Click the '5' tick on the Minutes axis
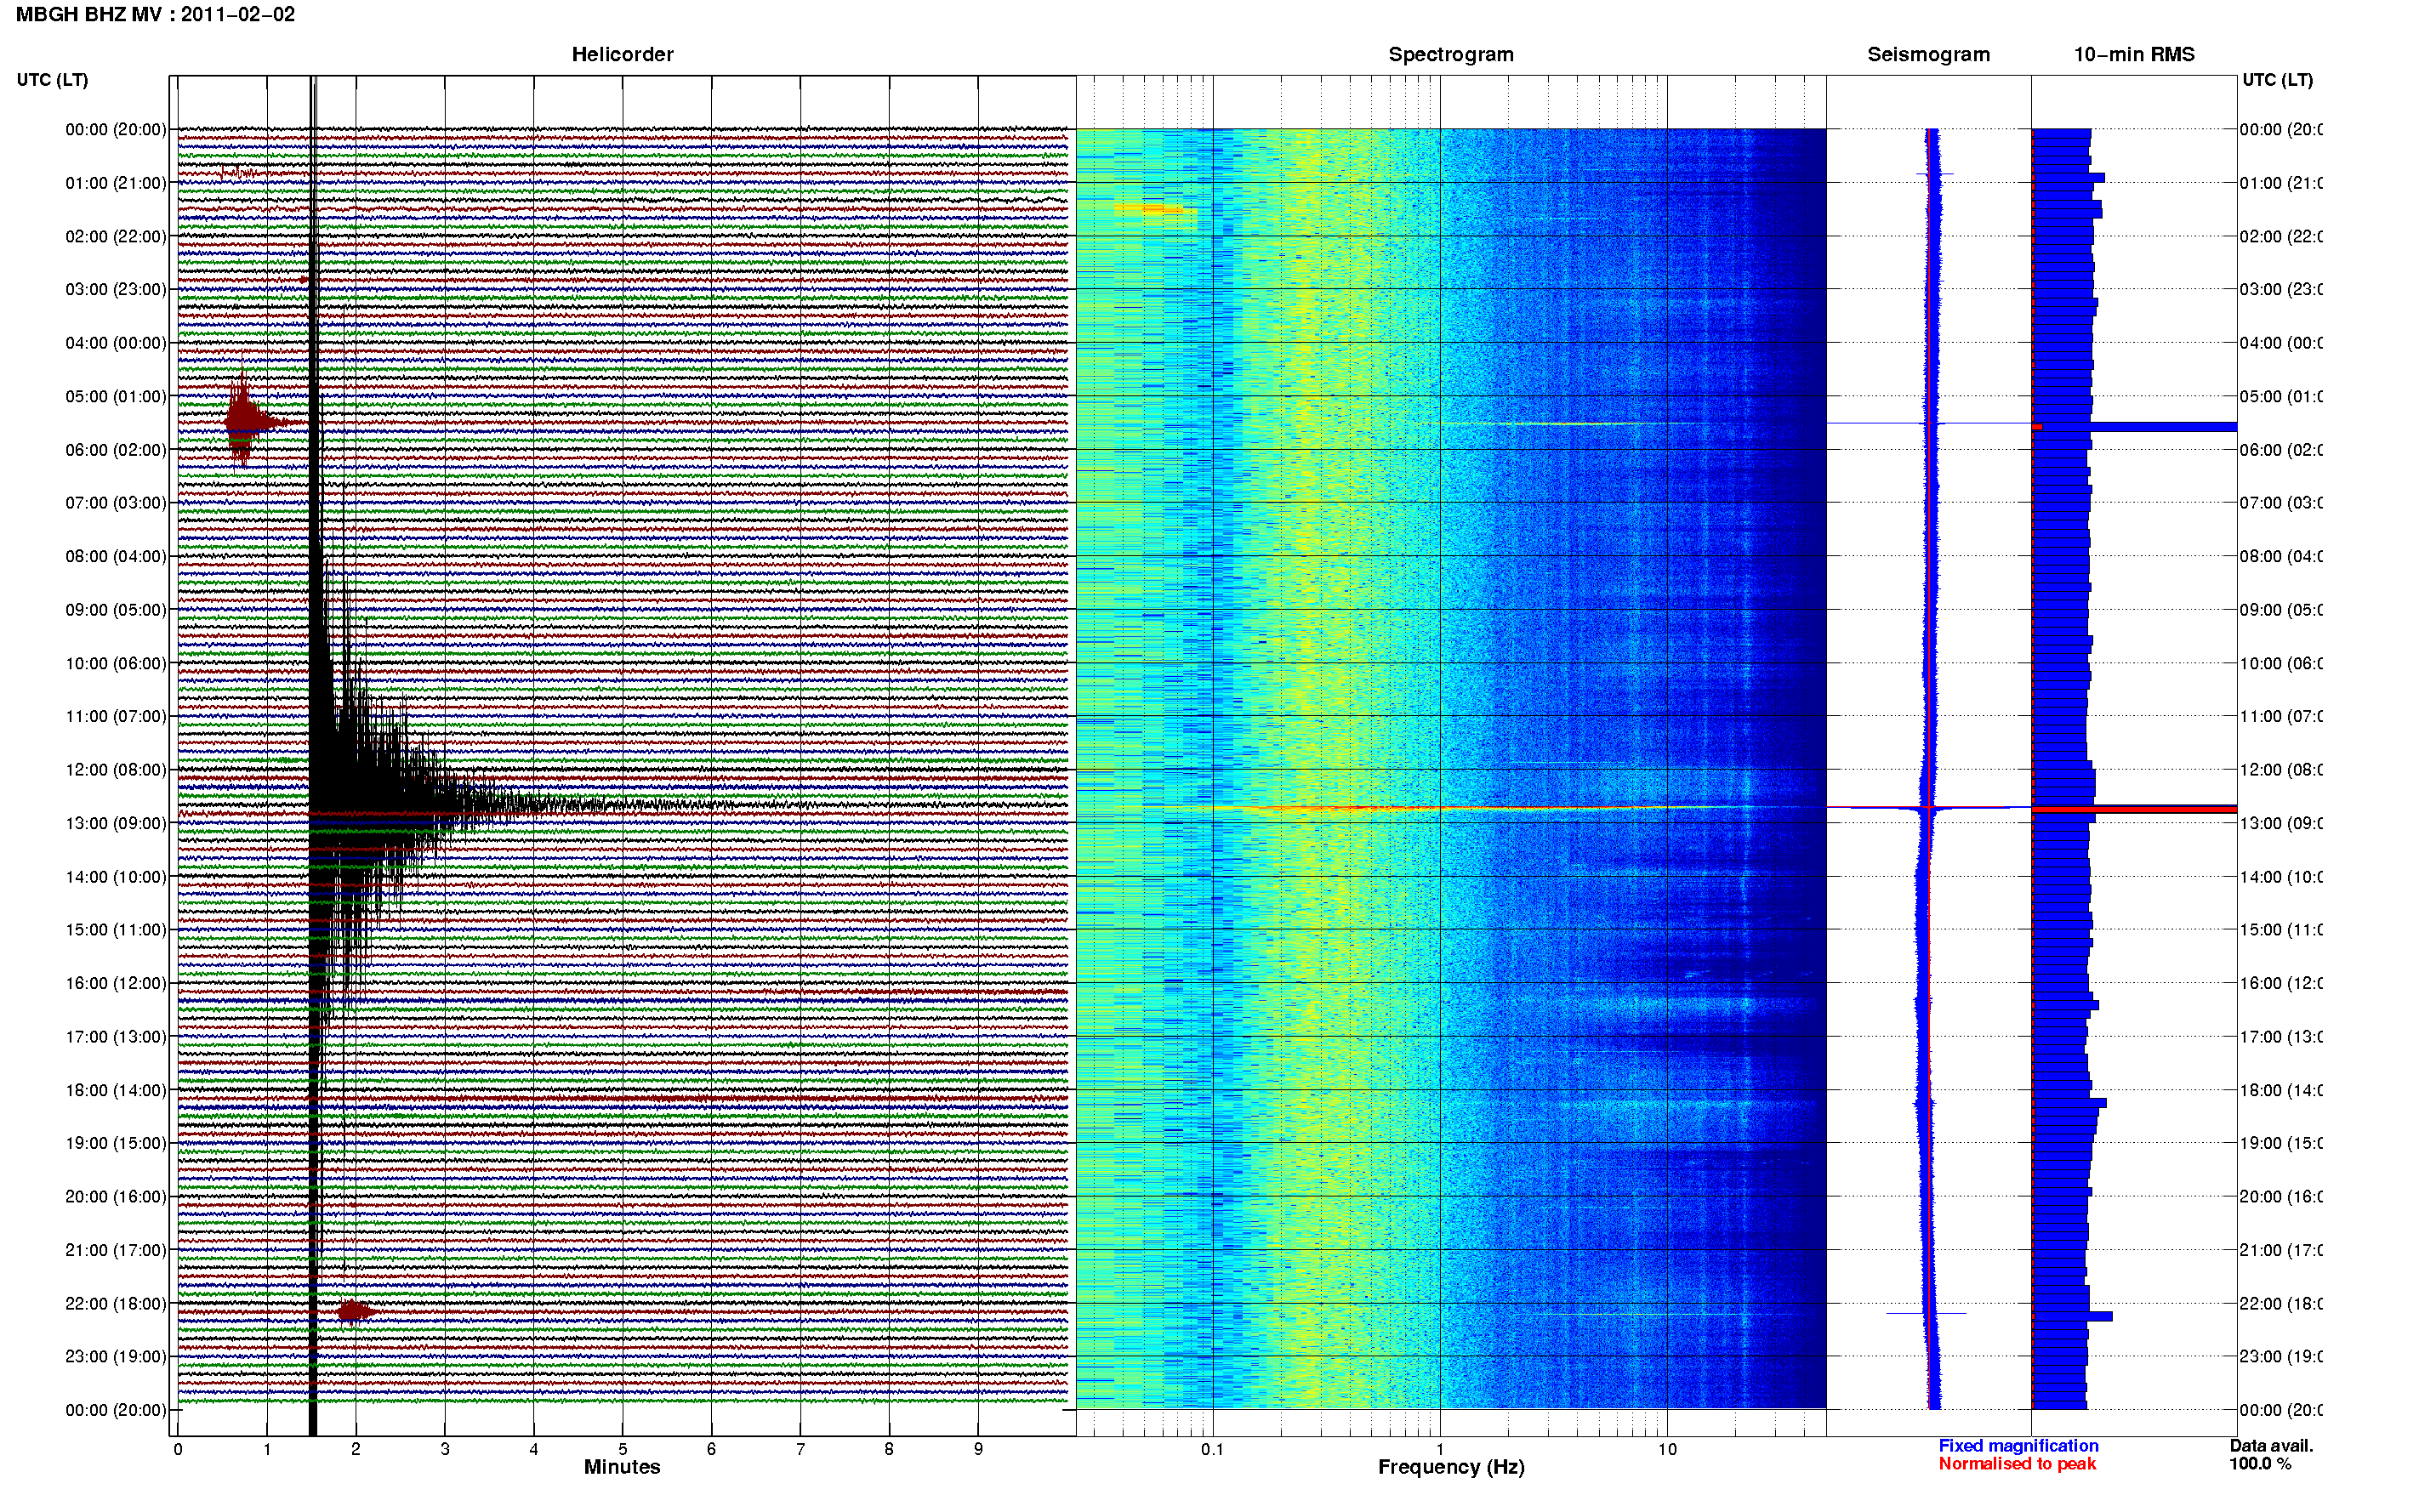 click(622, 1449)
